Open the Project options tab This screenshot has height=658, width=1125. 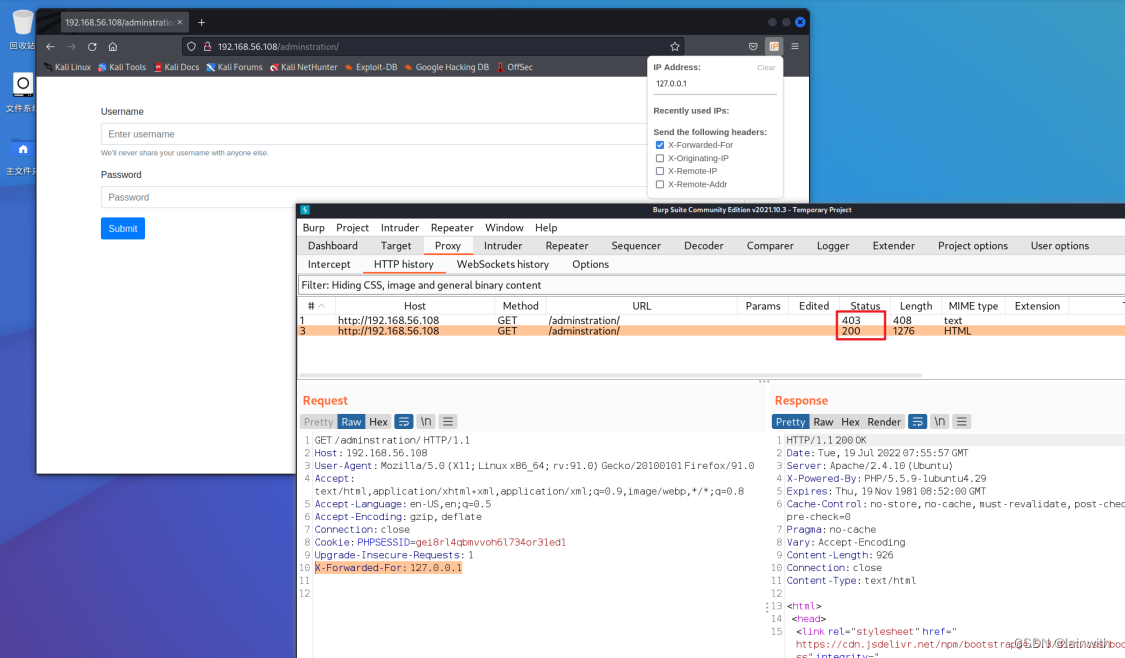(x=973, y=245)
